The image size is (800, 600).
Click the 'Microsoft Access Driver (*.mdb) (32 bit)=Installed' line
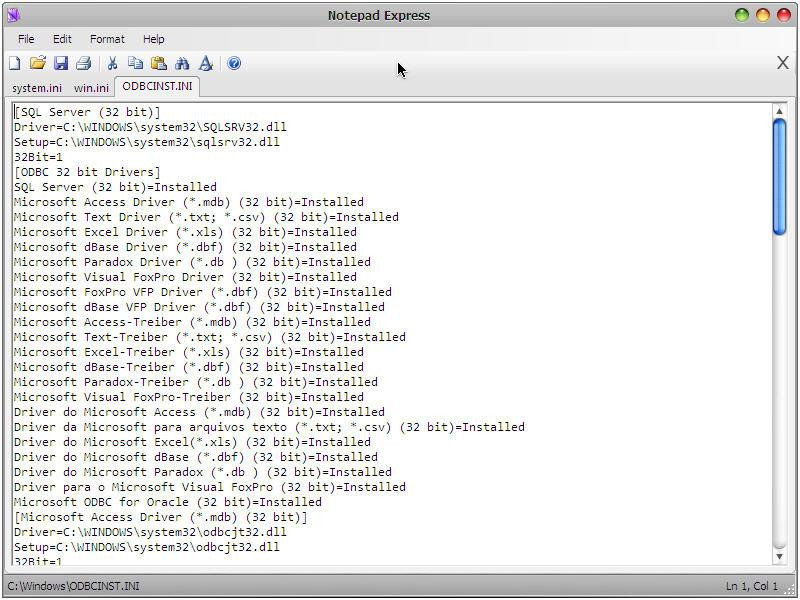point(189,202)
